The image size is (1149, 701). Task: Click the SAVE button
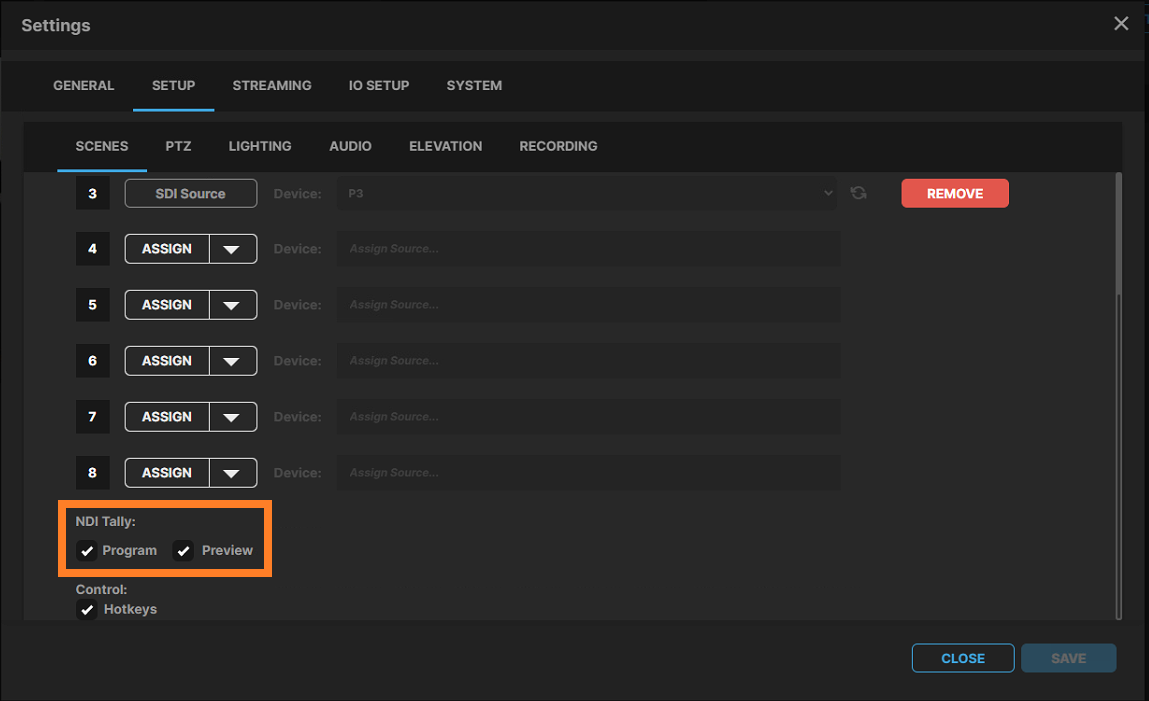(x=1068, y=658)
